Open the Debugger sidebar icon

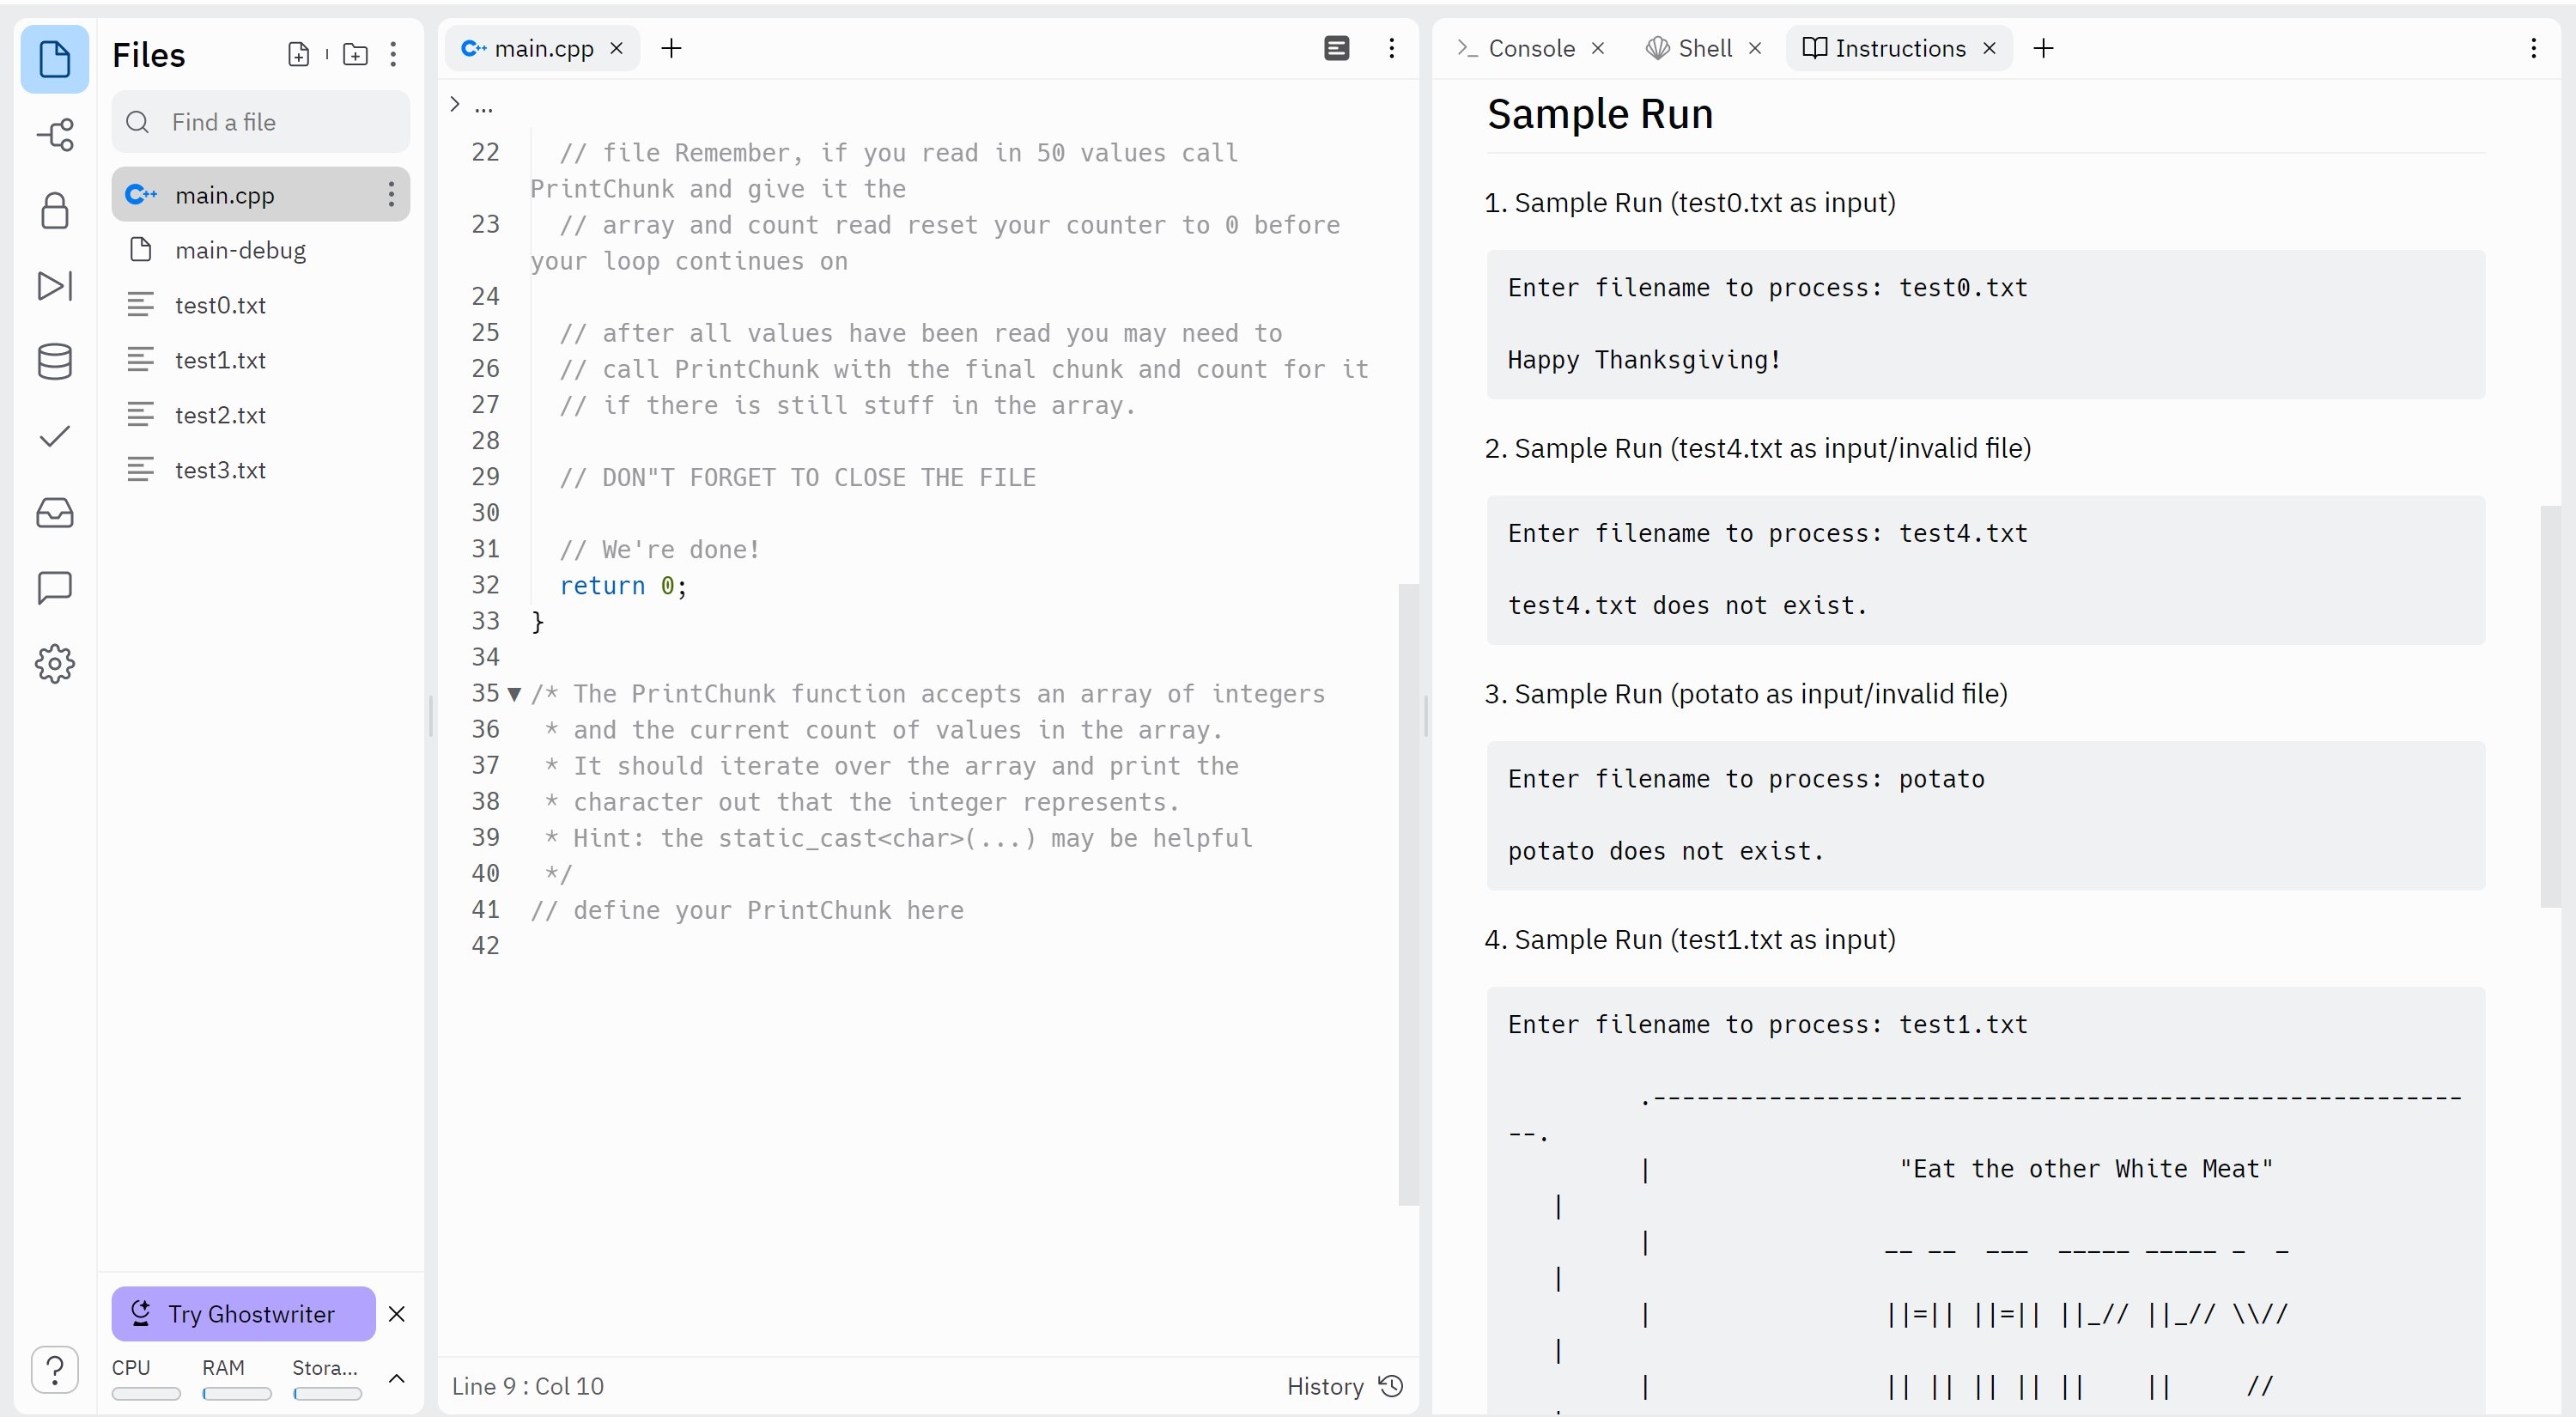pyautogui.click(x=55, y=286)
